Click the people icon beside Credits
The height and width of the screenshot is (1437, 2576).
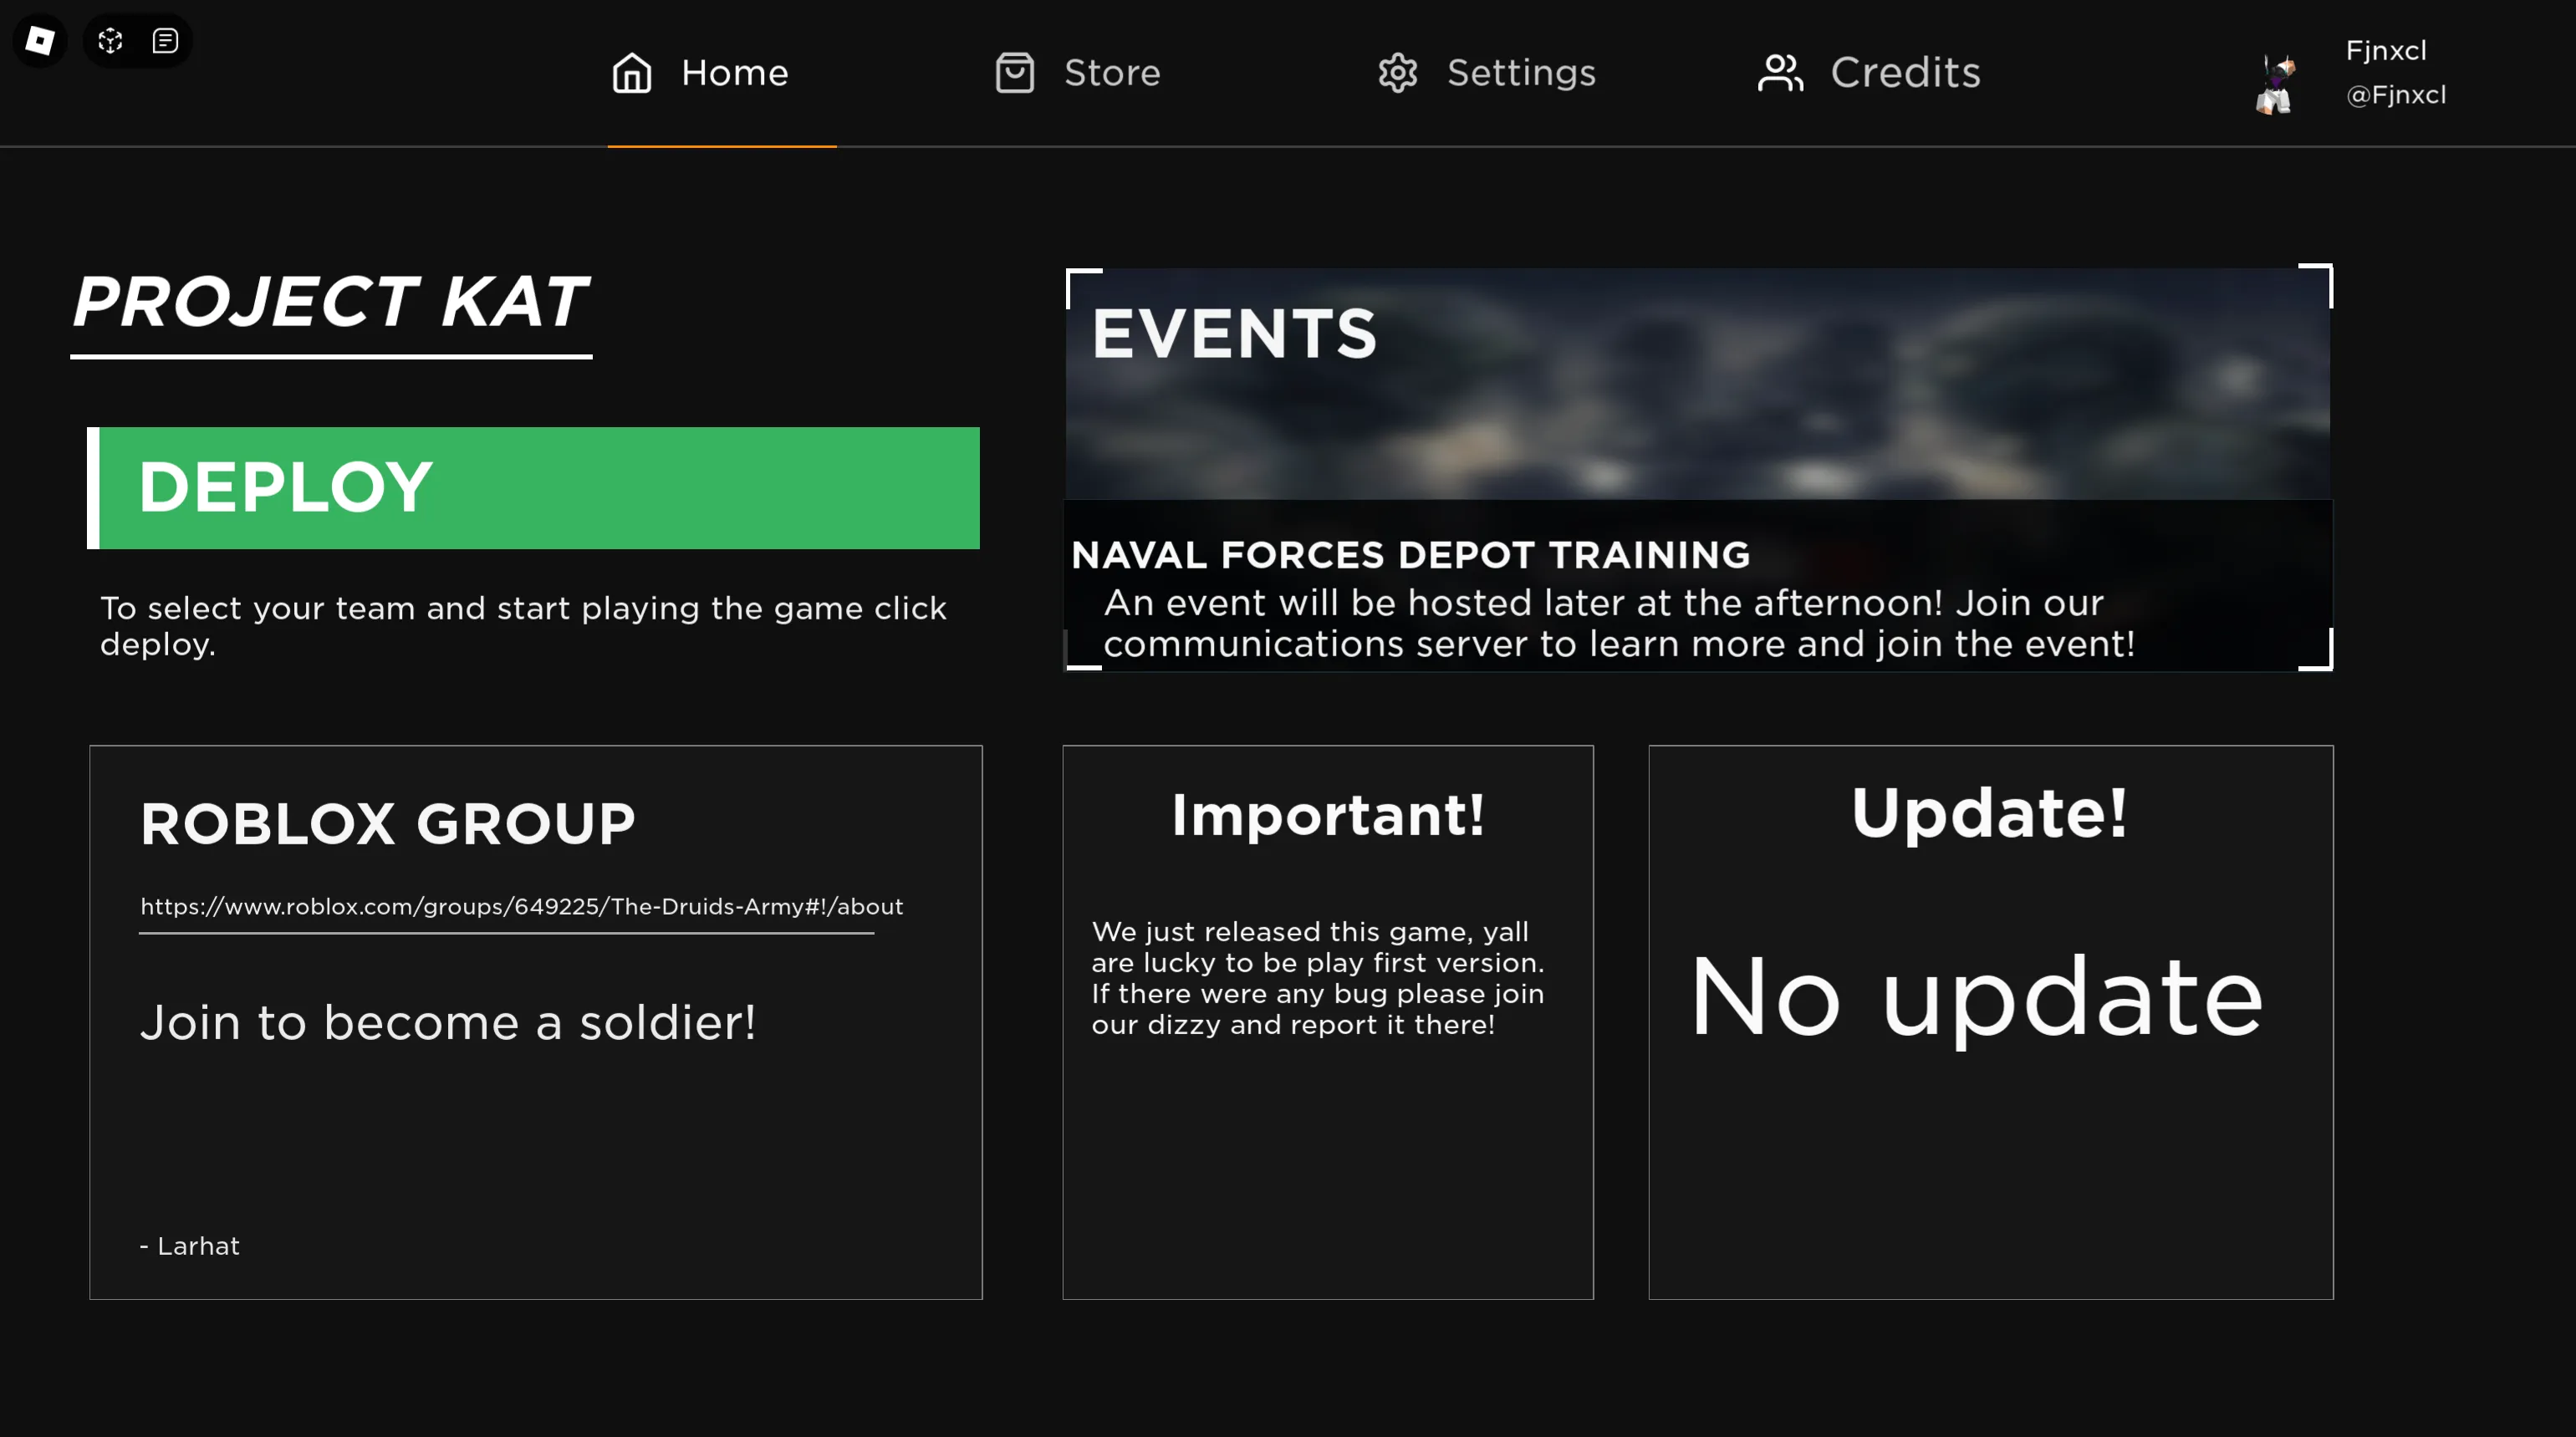click(1779, 73)
